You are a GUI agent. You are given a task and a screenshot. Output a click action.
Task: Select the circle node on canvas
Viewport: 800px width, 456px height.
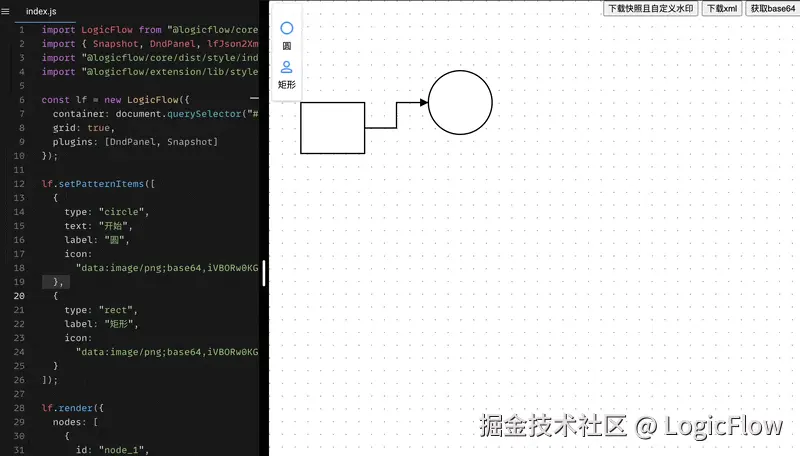click(x=460, y=103)
